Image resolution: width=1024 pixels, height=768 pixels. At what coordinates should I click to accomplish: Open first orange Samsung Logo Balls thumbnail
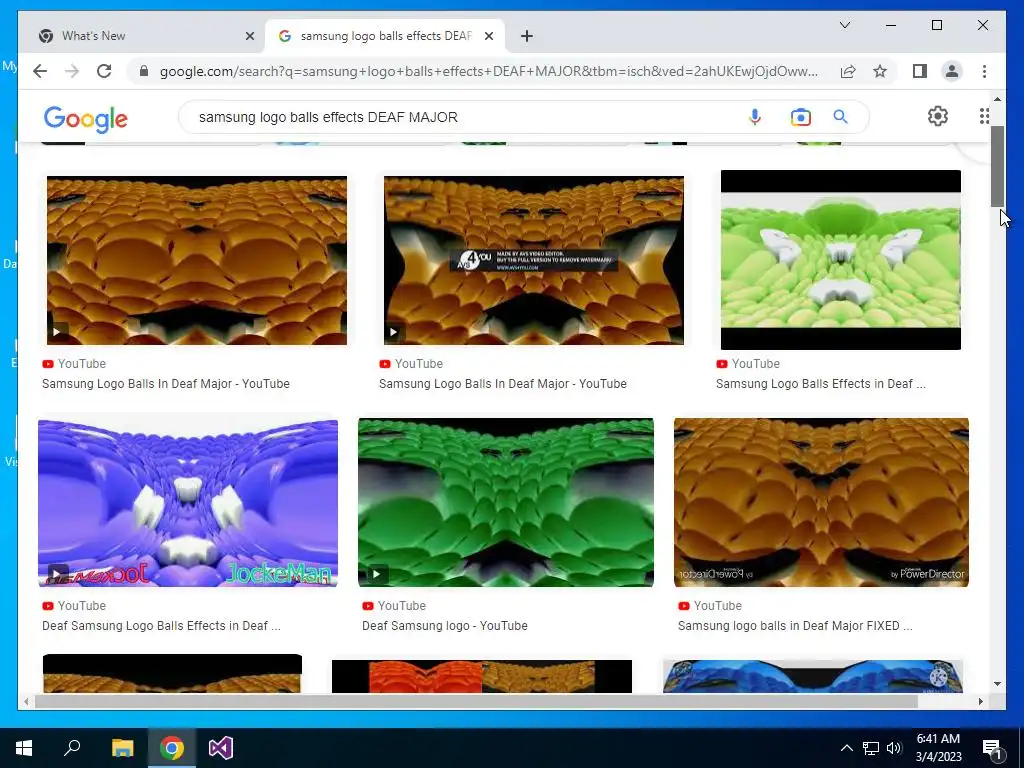[197, 260]
